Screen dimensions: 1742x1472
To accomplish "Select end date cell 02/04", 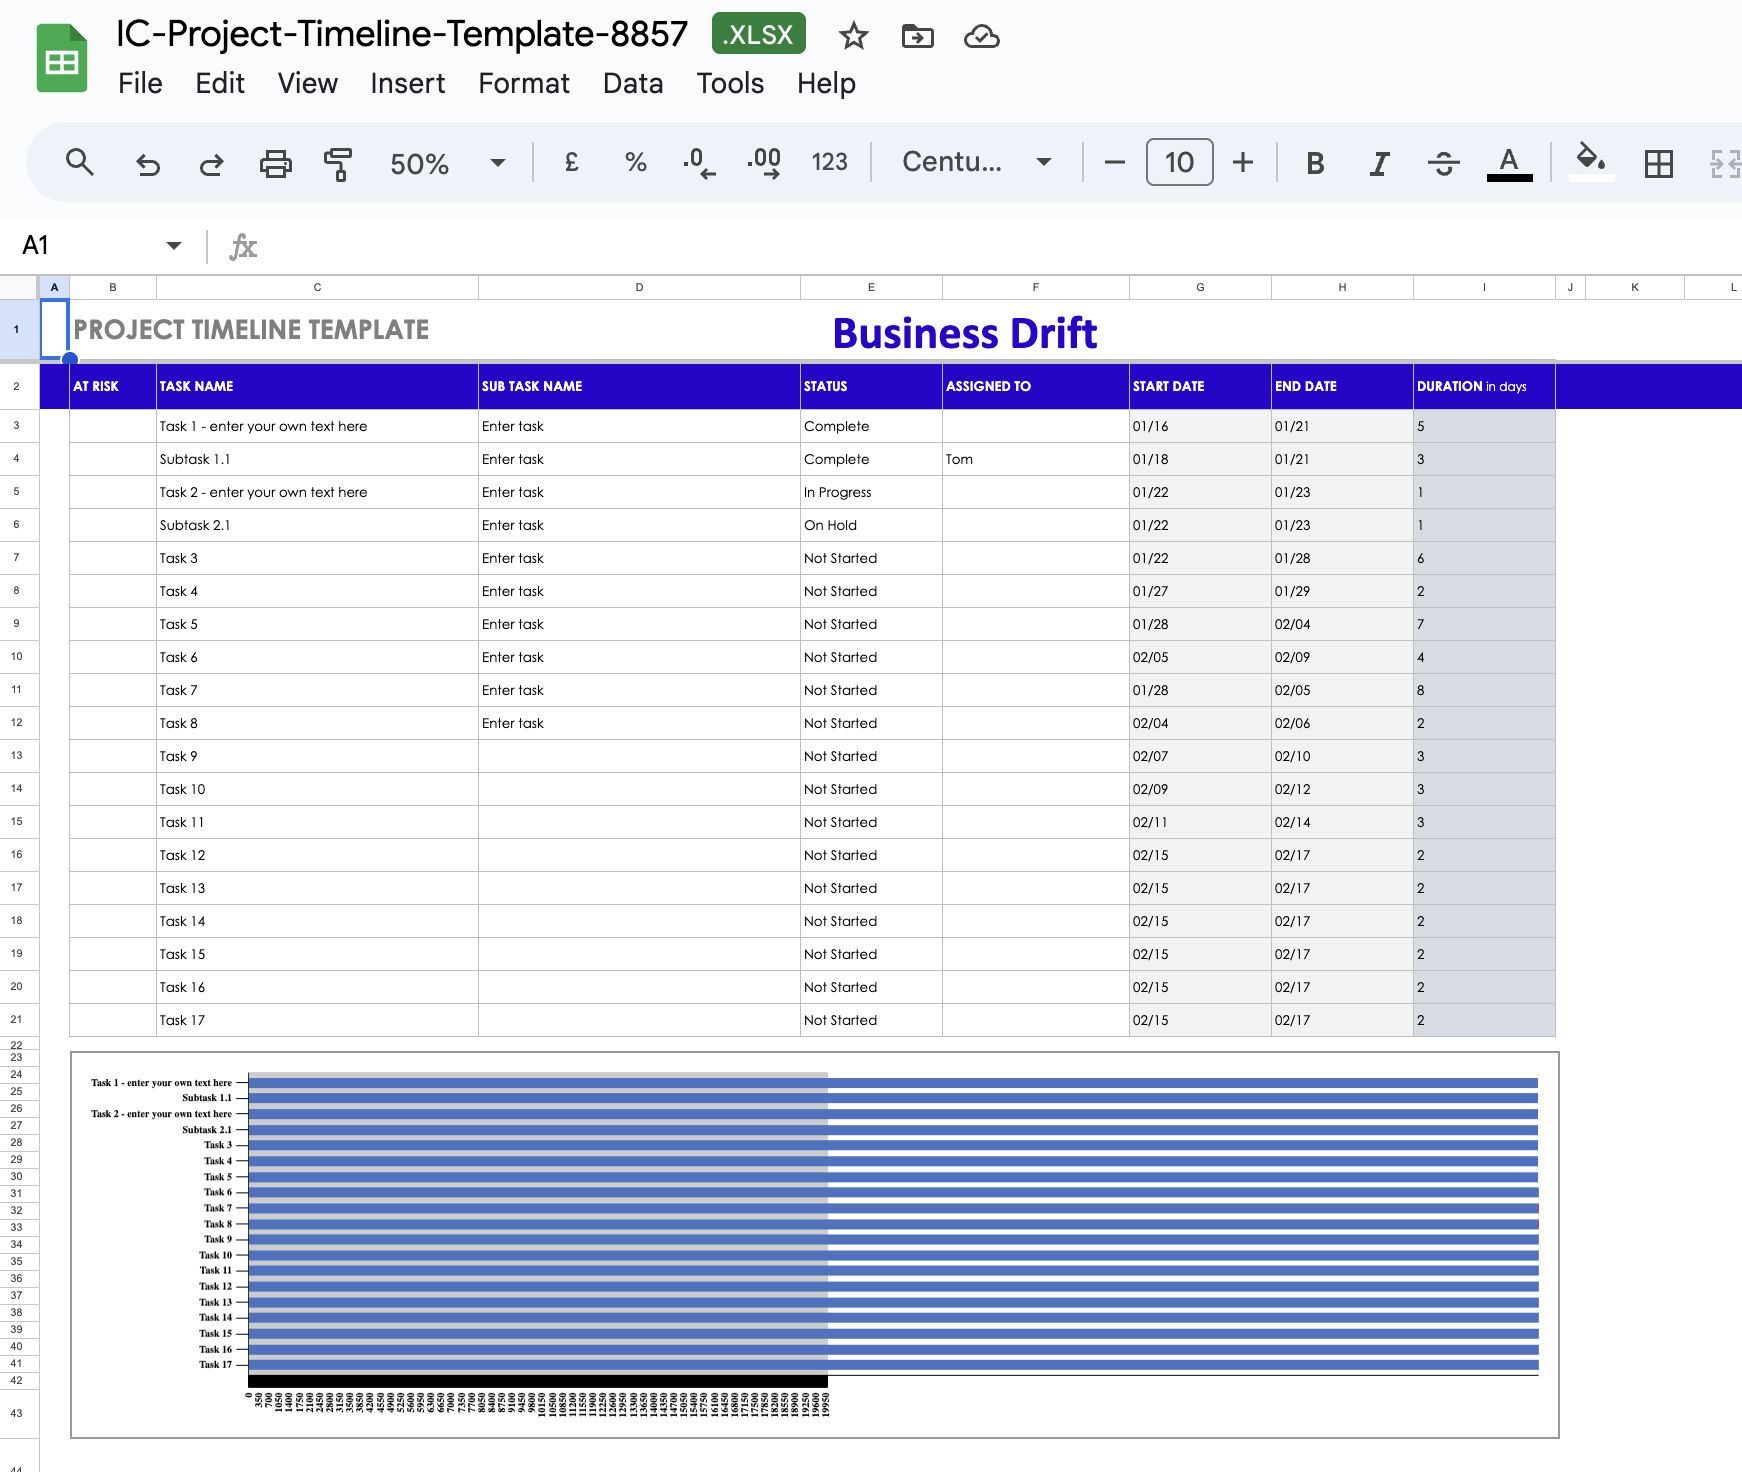I will (1342, 624).
